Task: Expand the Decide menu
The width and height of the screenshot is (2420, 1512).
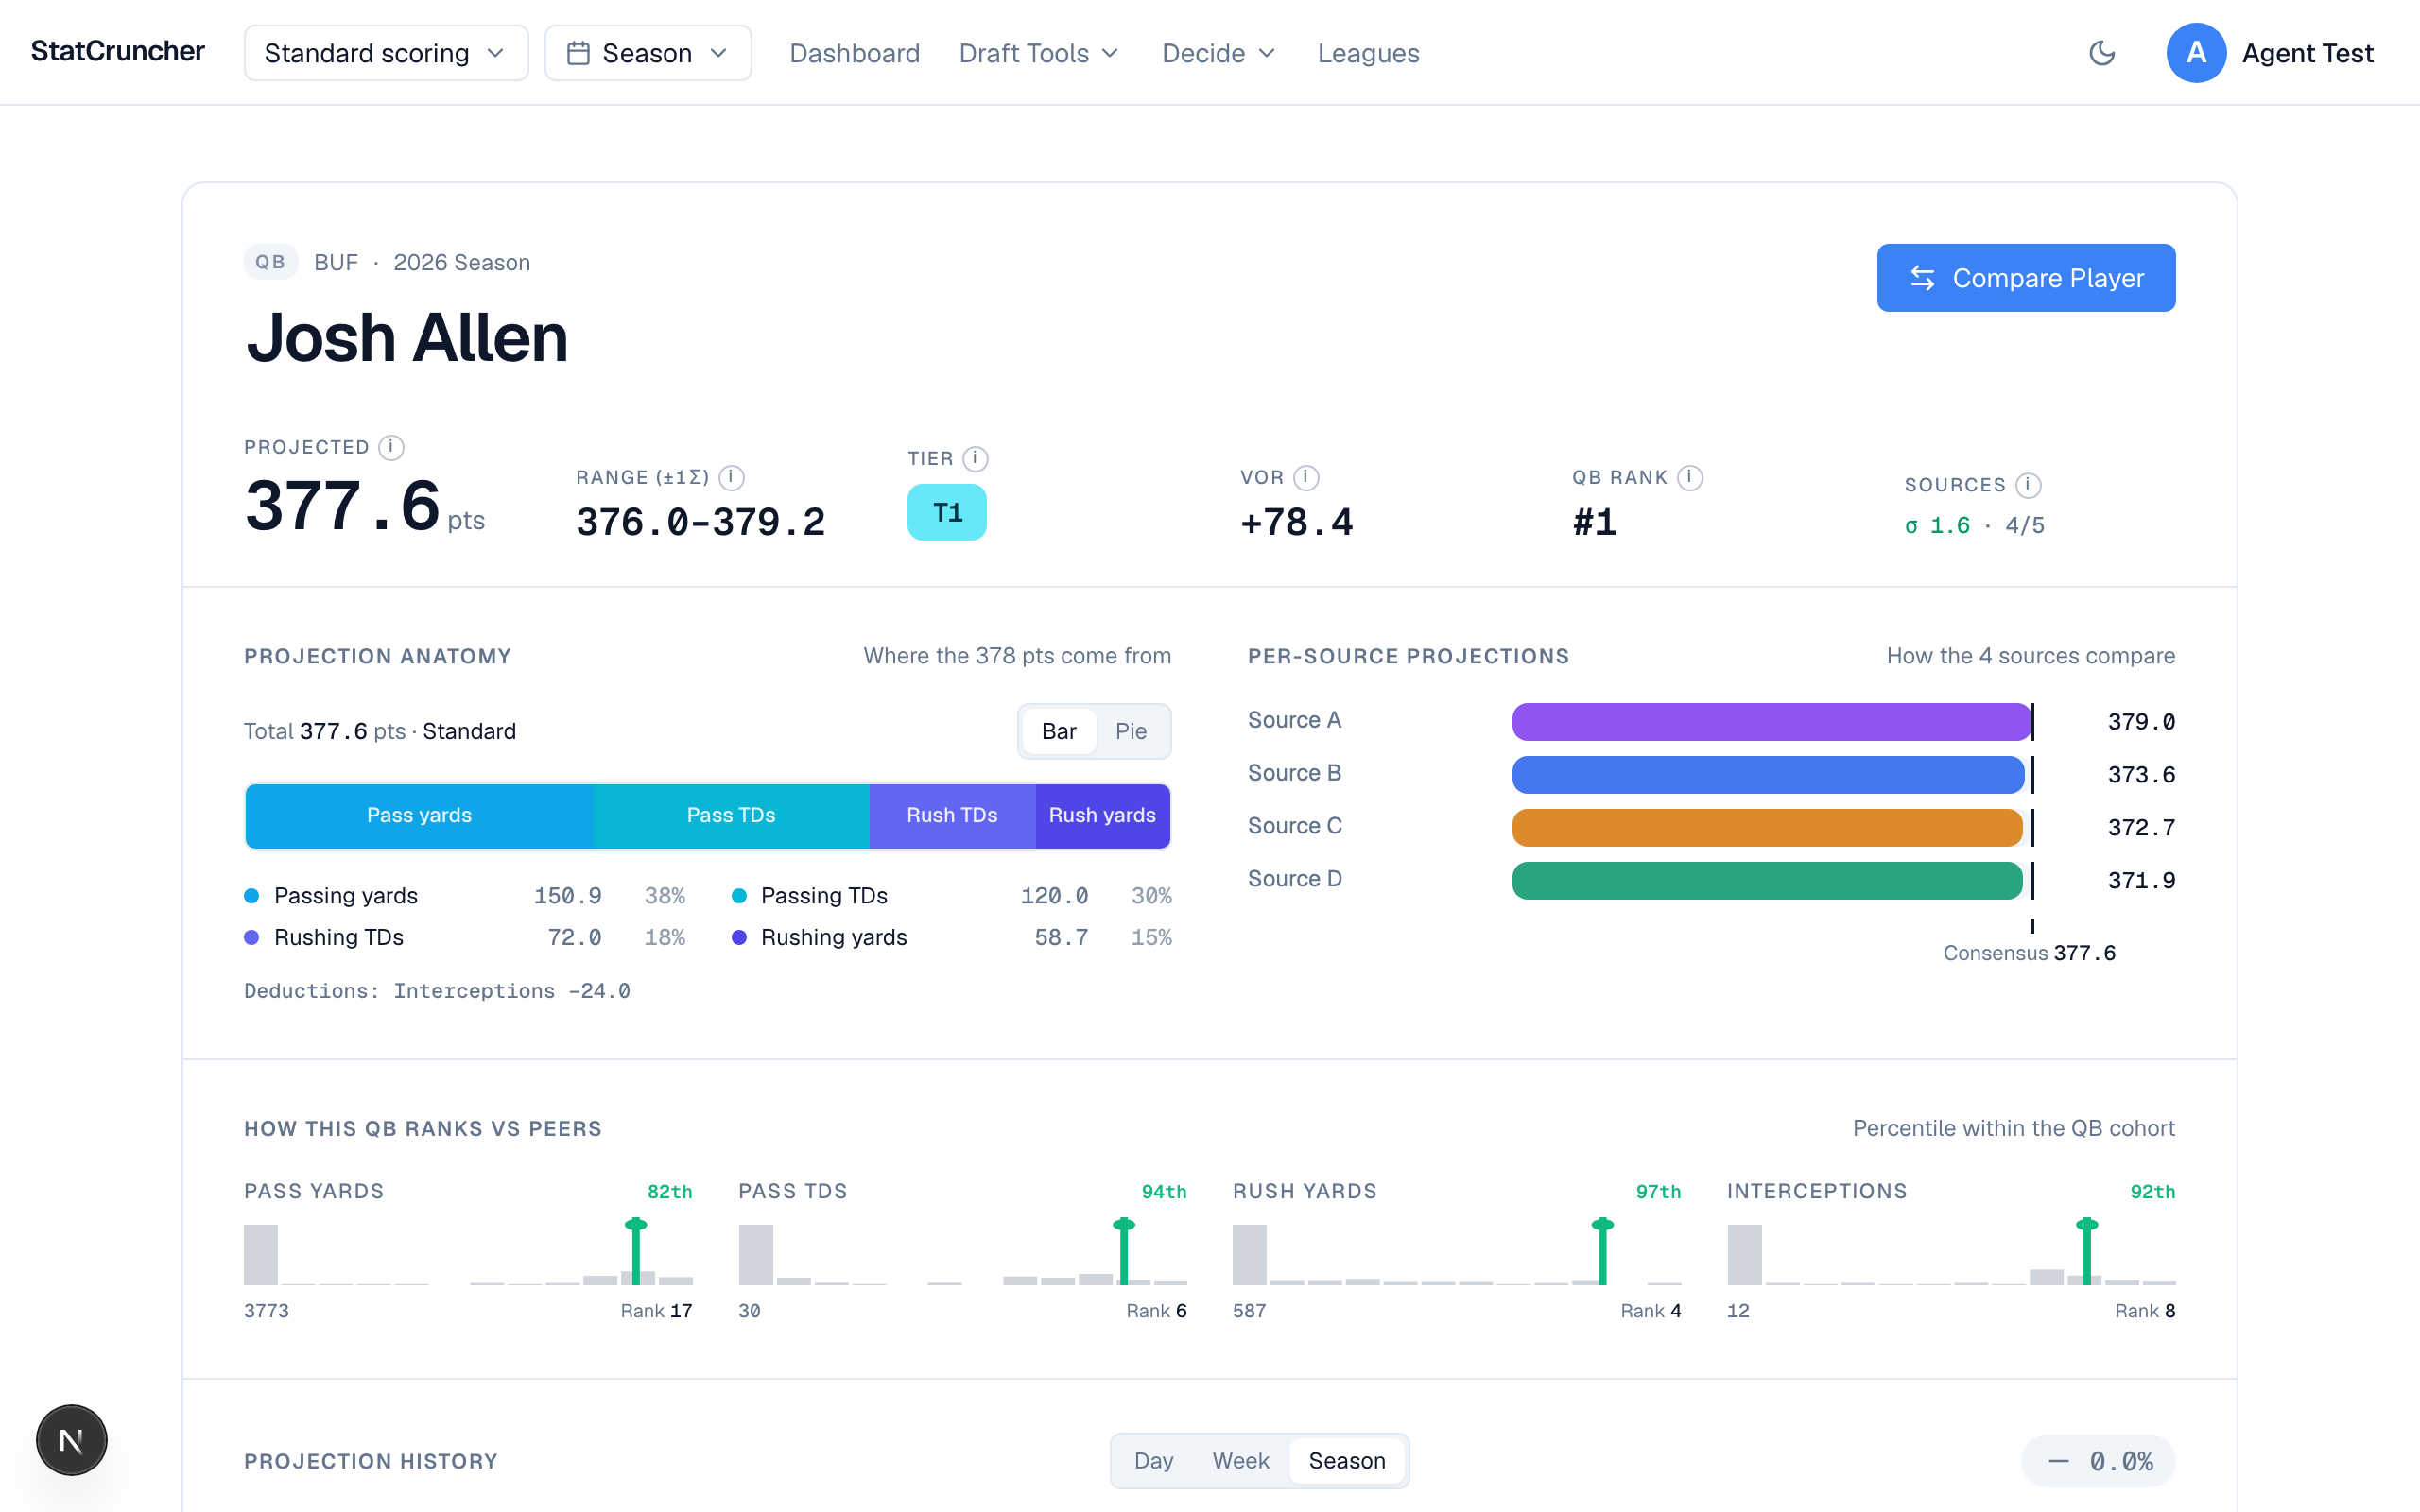Action: coord(1219,53)
